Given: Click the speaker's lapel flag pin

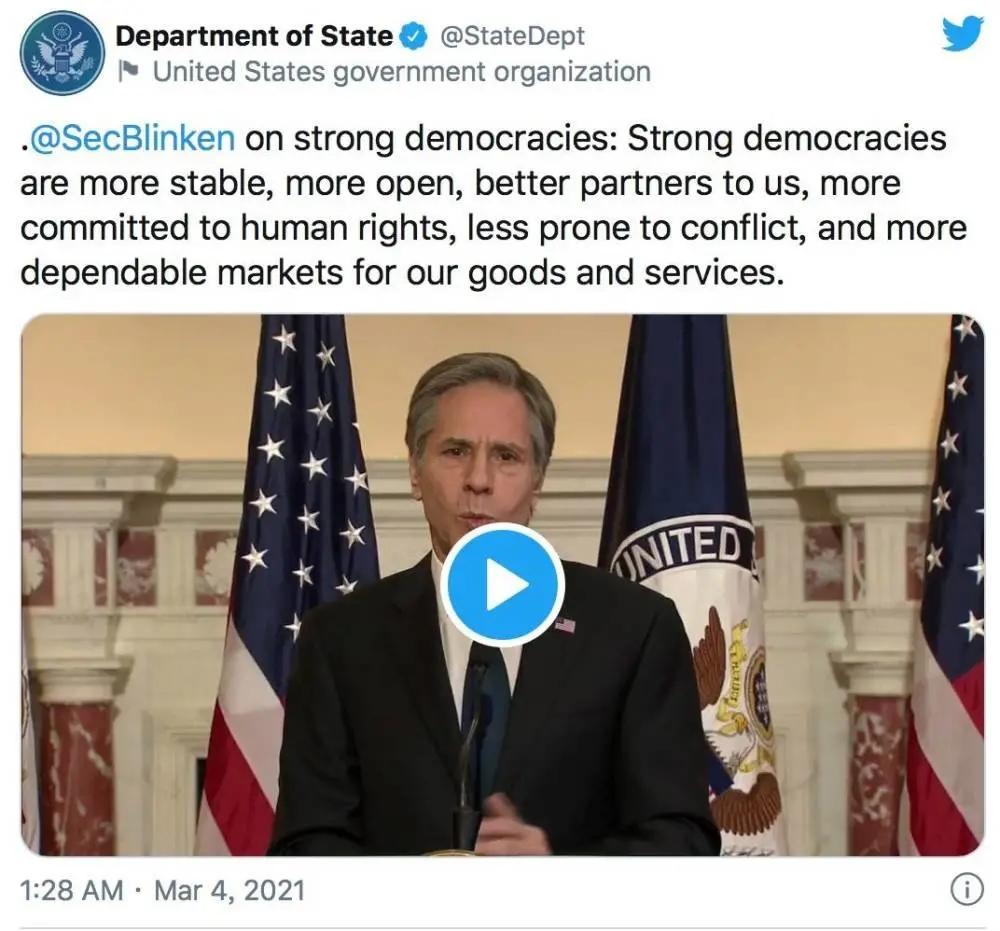Looking at the screenshot, I should point(564,625).
